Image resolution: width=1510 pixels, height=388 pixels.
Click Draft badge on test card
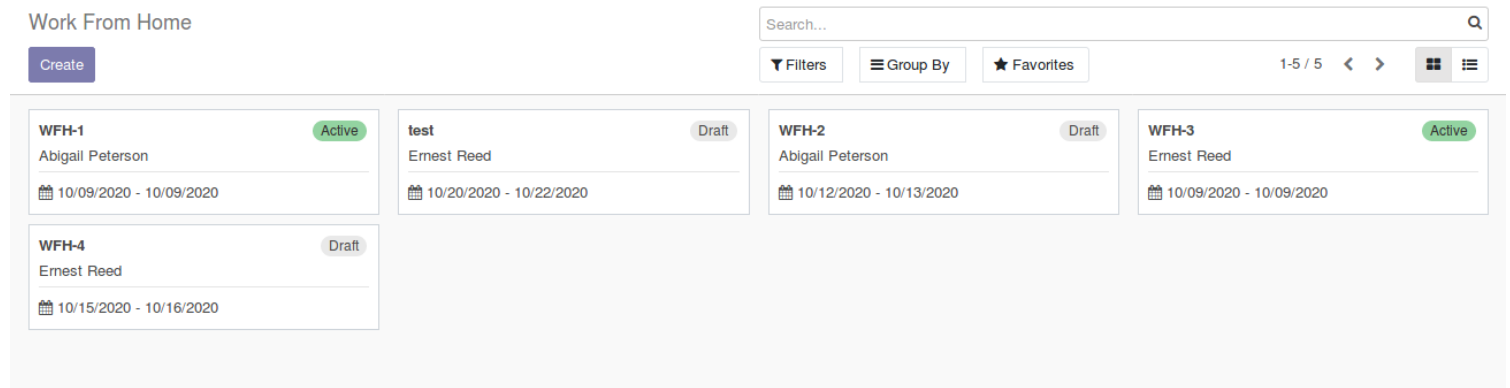pyautogui.click(x=713, y=130)
